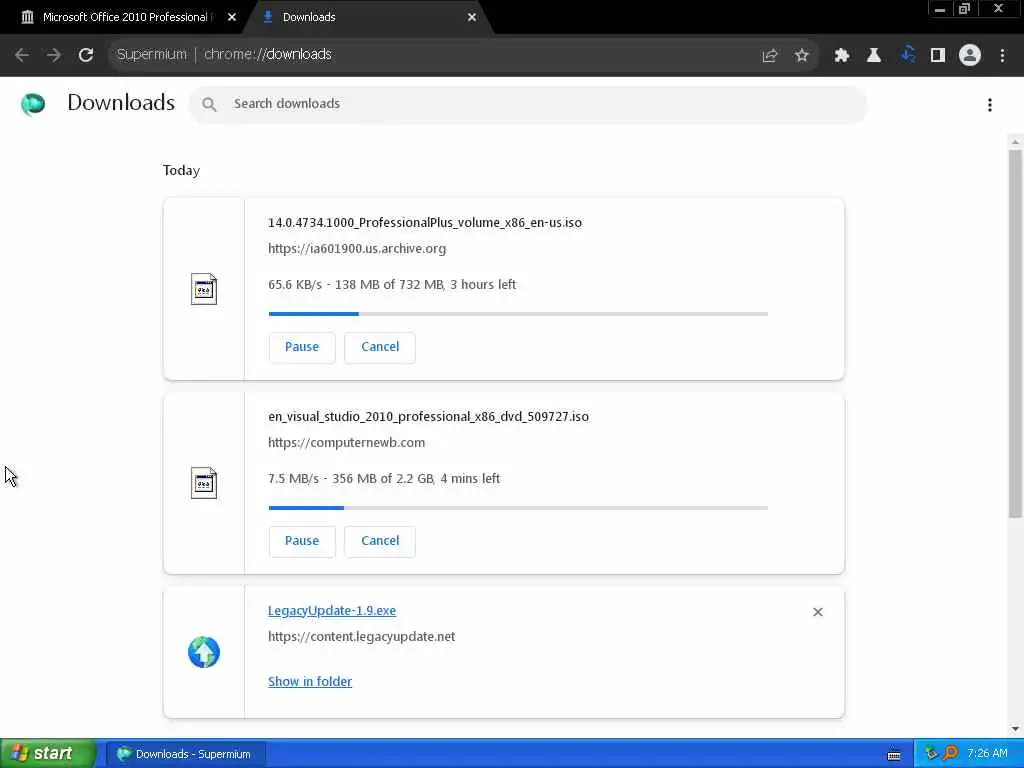
Task: Click the https://ia601900.us.archive.org source text
Action: (357, 249)
